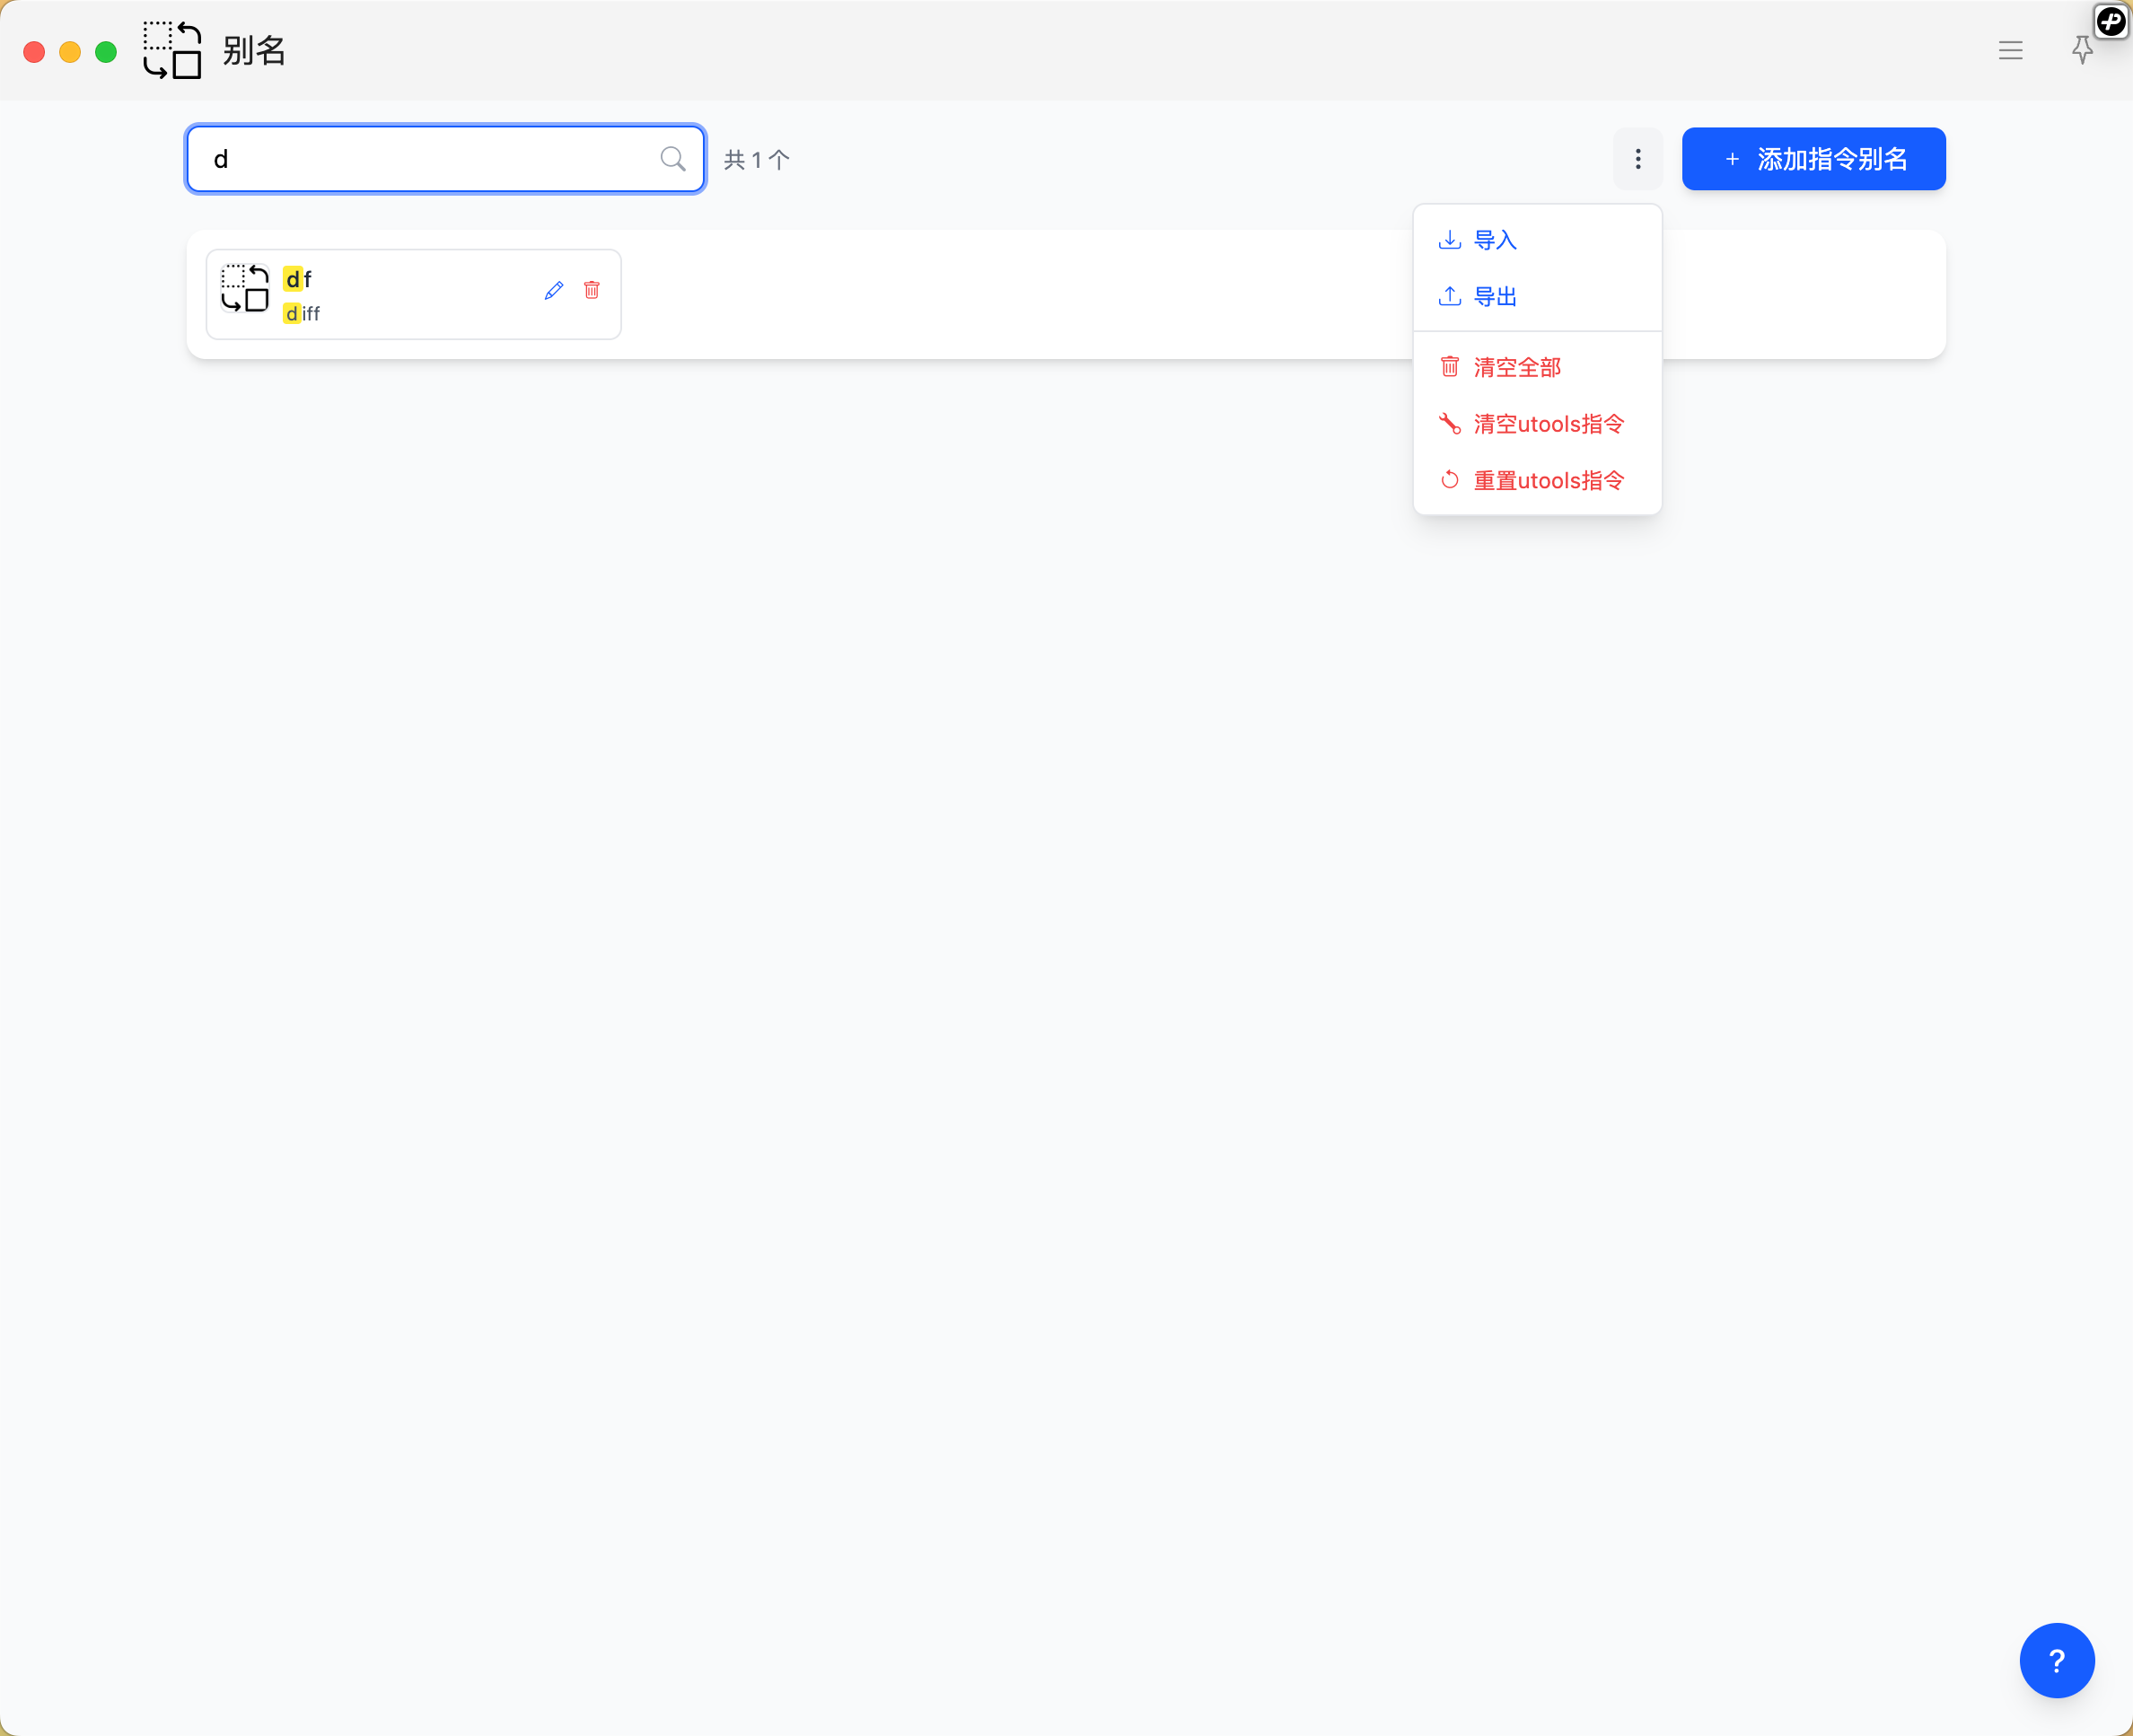Click the 共 1 个 count label
Screen dimensions: 2133x1736
[x=757, y=160]
